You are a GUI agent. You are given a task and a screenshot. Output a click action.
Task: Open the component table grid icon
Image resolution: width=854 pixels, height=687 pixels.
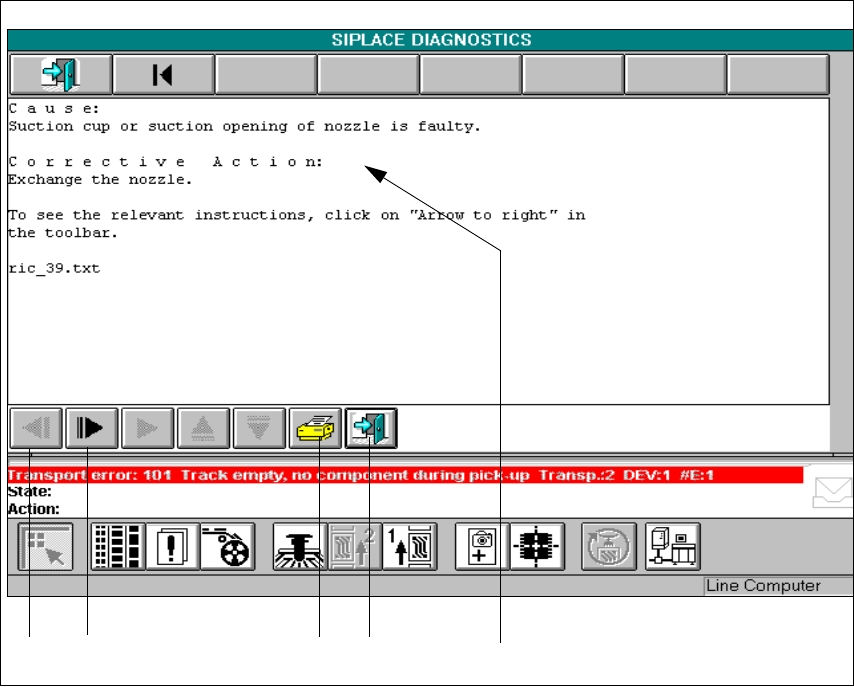click(x=118, y=547)
